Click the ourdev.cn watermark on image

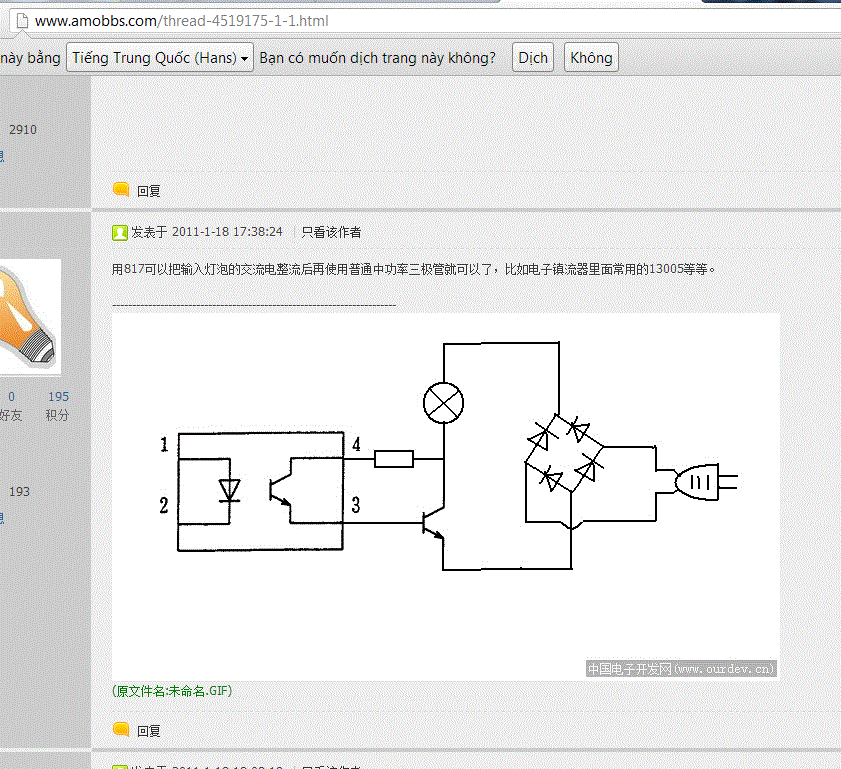681,669
